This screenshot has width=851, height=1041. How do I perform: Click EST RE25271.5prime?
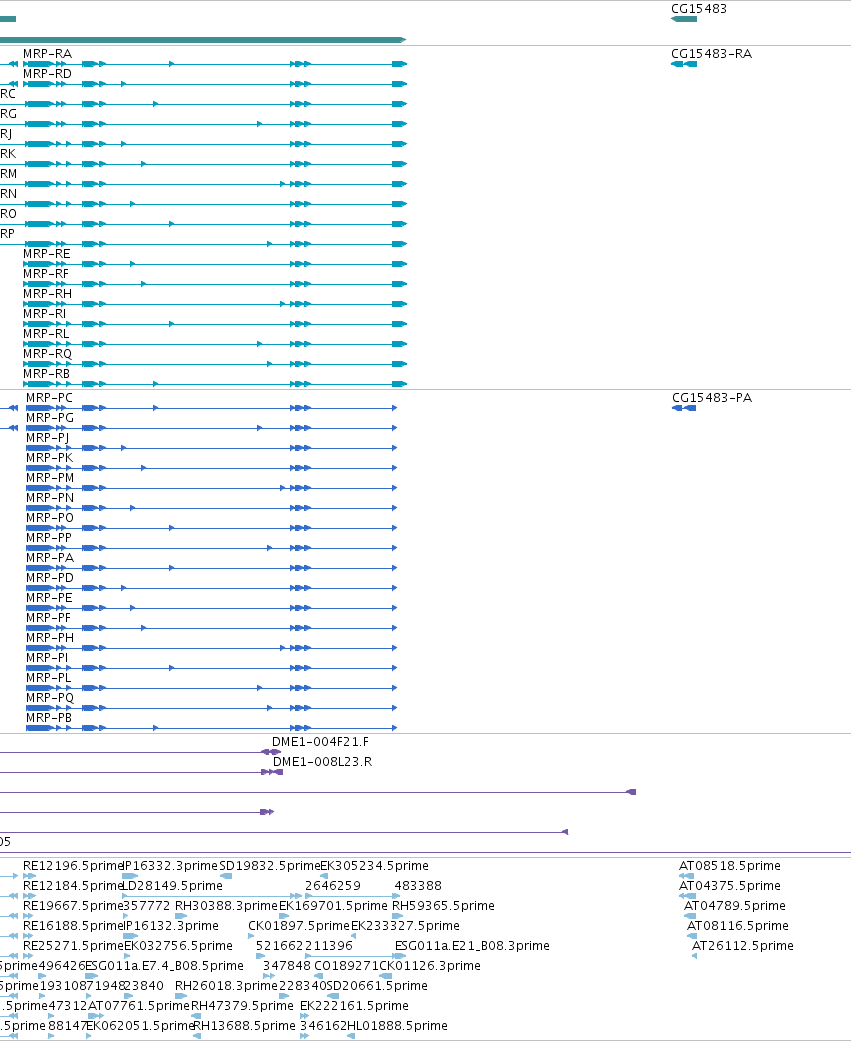pyautogui.click(x=73, y=945)
